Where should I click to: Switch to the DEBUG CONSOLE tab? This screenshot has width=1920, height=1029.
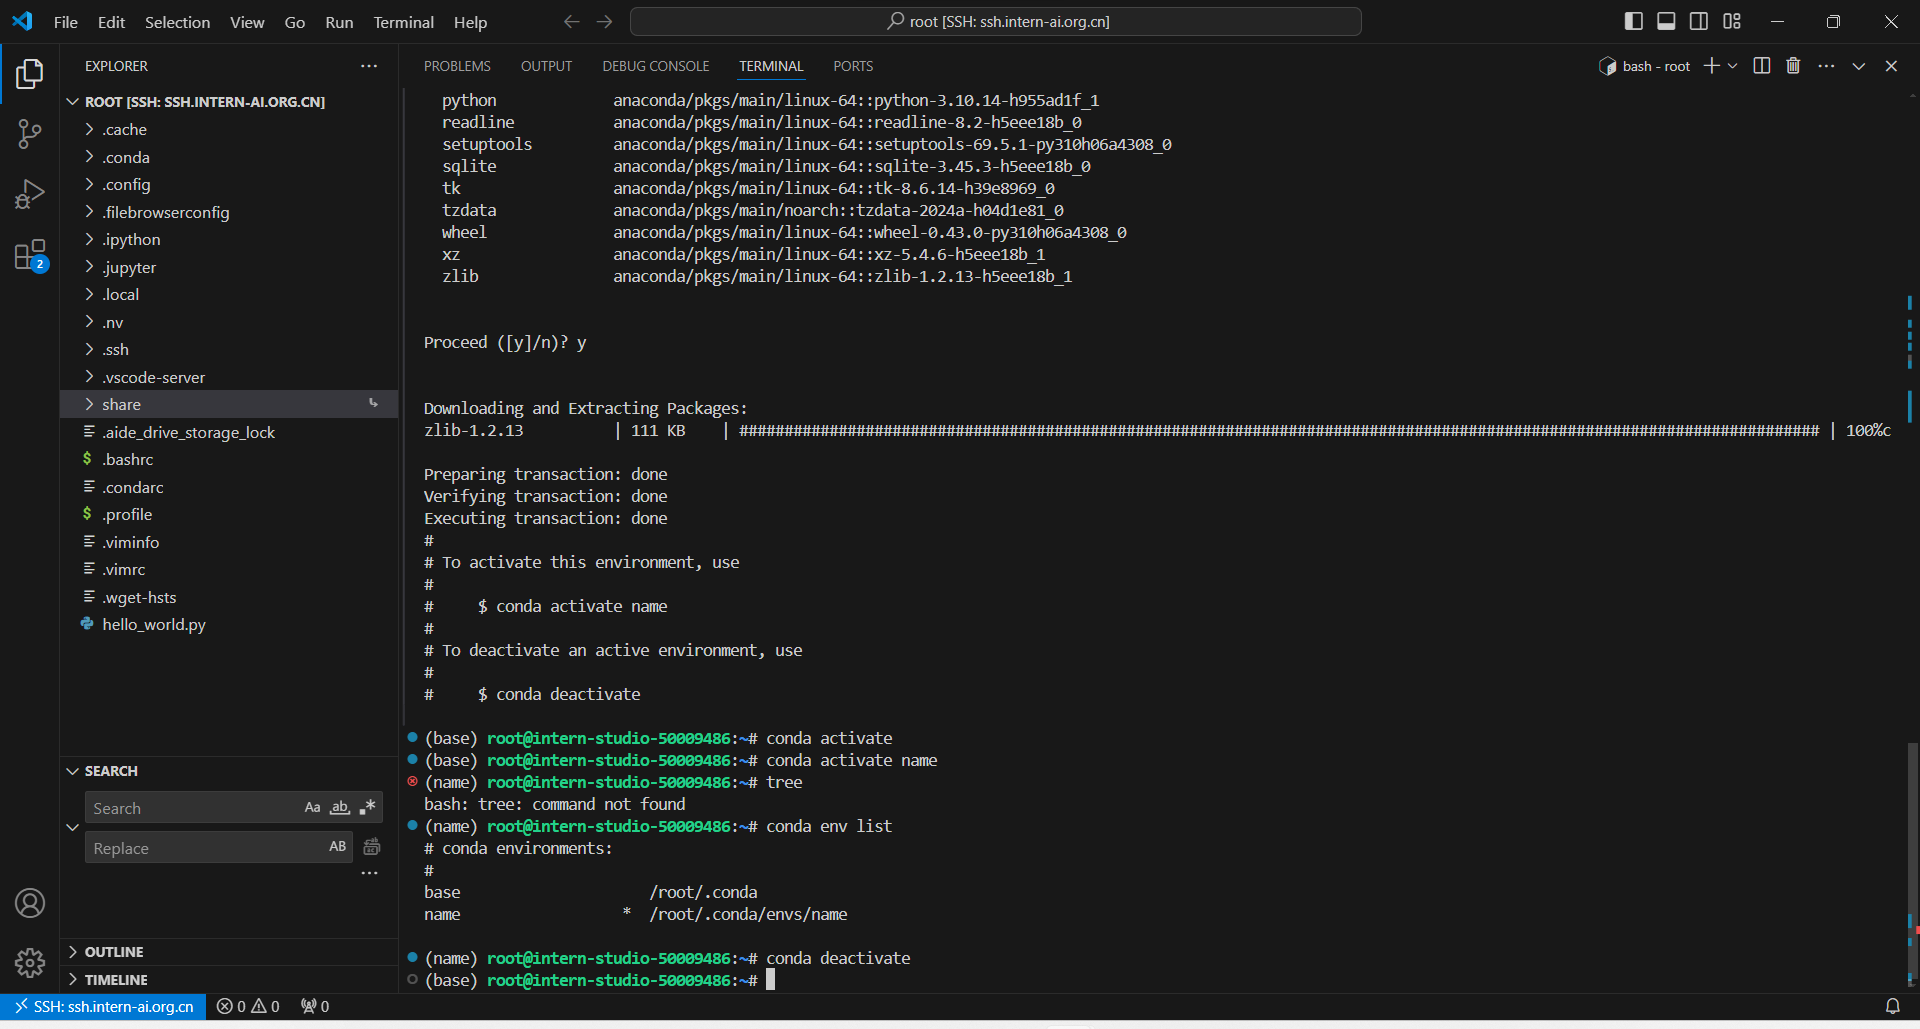point(656,66)
